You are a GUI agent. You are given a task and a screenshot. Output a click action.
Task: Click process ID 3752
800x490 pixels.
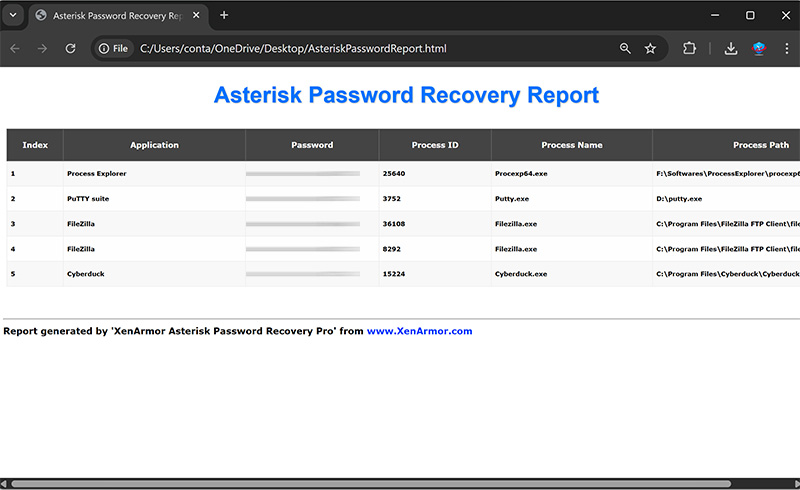click(392, 199)
